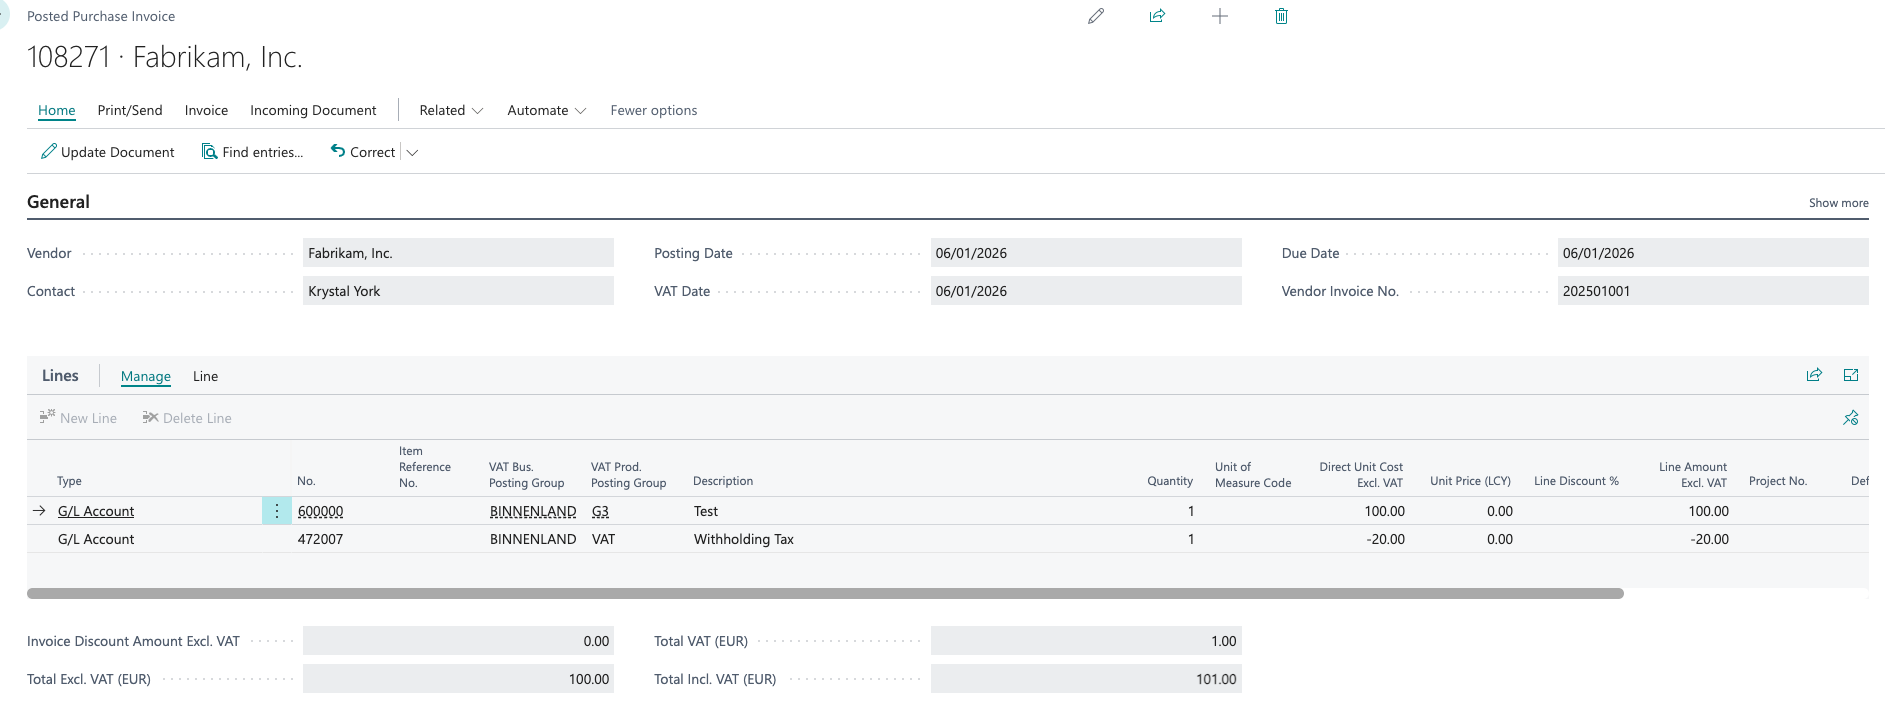
Task: Select account number 472007 cell
Action: tap(320, 539)
